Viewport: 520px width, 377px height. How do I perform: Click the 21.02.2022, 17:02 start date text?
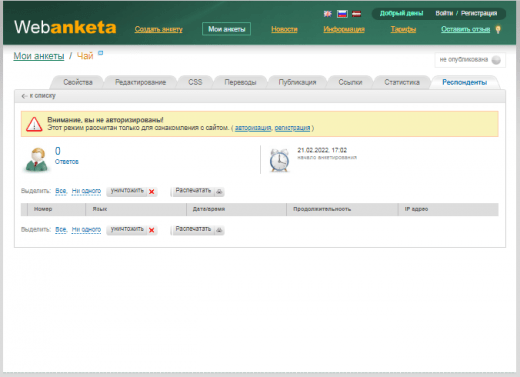click(x=322, y=150)
